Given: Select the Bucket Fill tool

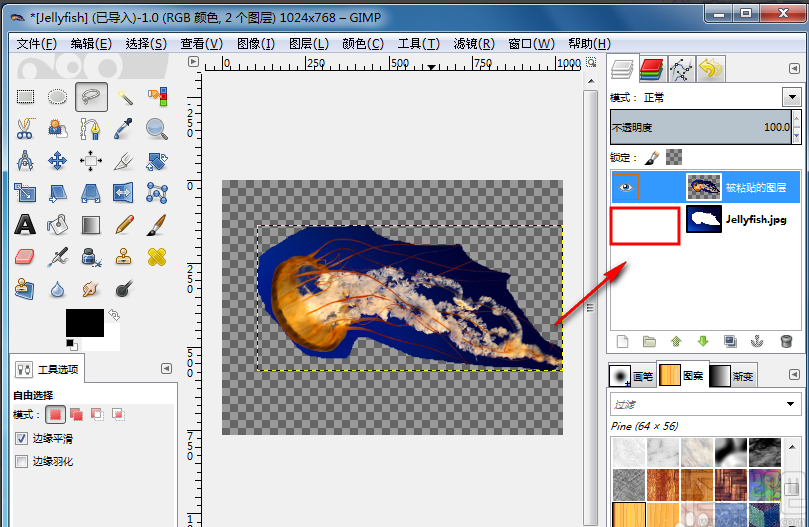Looking at the screenshot, I should tap(57, 225).
